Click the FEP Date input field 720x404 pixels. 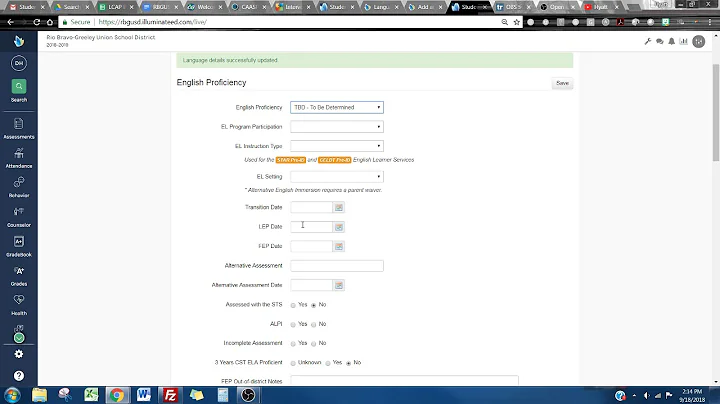311,247
